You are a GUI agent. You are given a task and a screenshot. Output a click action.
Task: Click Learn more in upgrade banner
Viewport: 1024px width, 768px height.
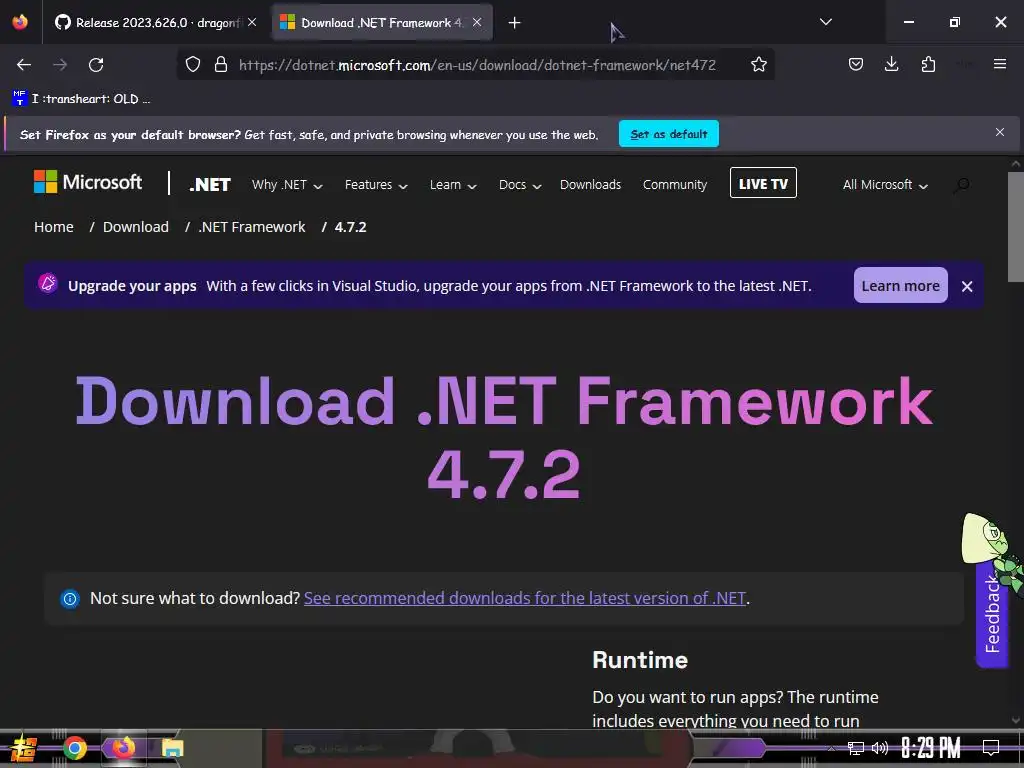point(901,285)
